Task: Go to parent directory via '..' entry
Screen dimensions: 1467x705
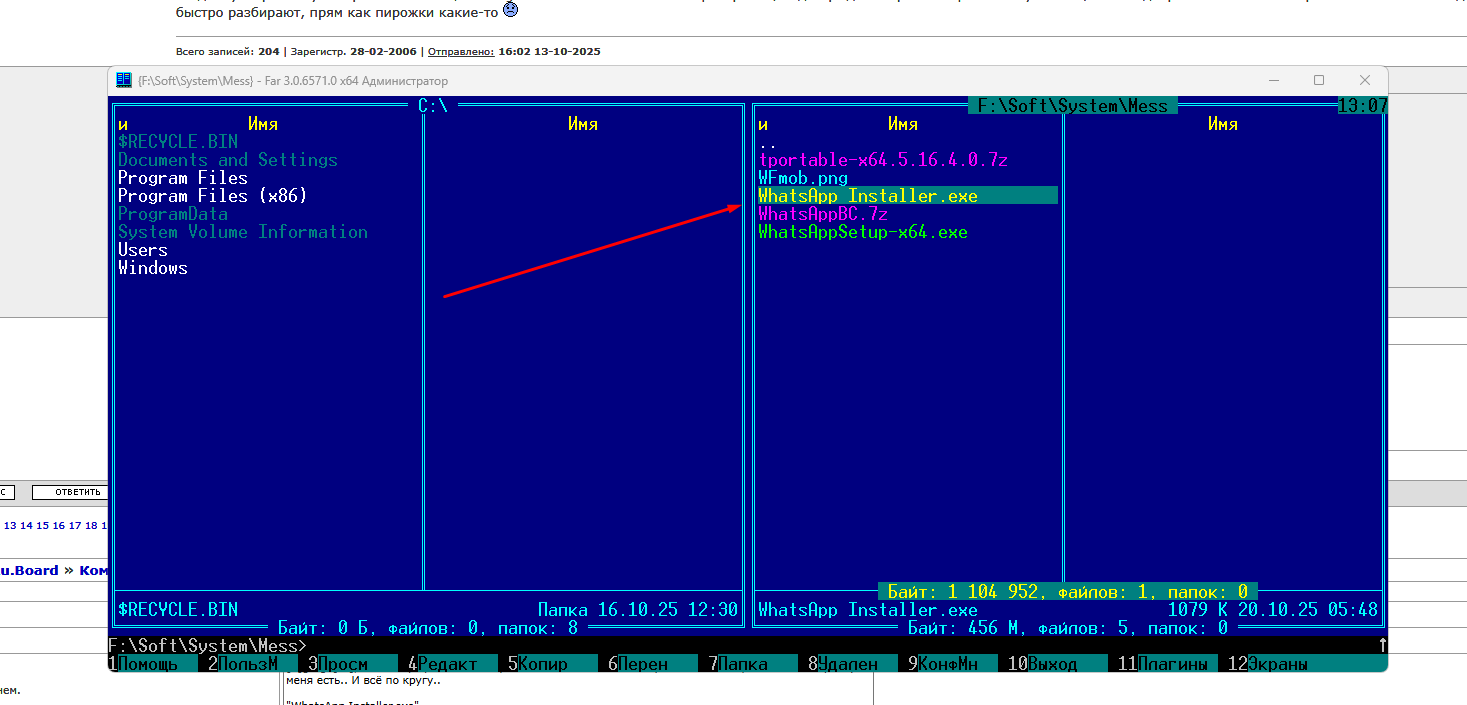Action: coord(767,142)
